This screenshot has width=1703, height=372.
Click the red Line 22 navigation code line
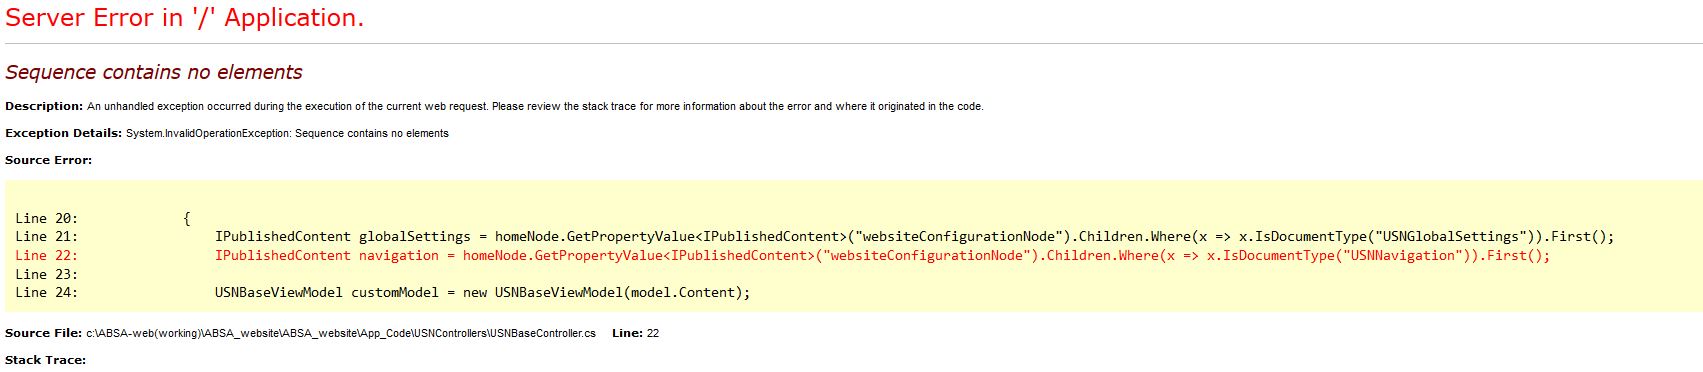coord(882,256)
